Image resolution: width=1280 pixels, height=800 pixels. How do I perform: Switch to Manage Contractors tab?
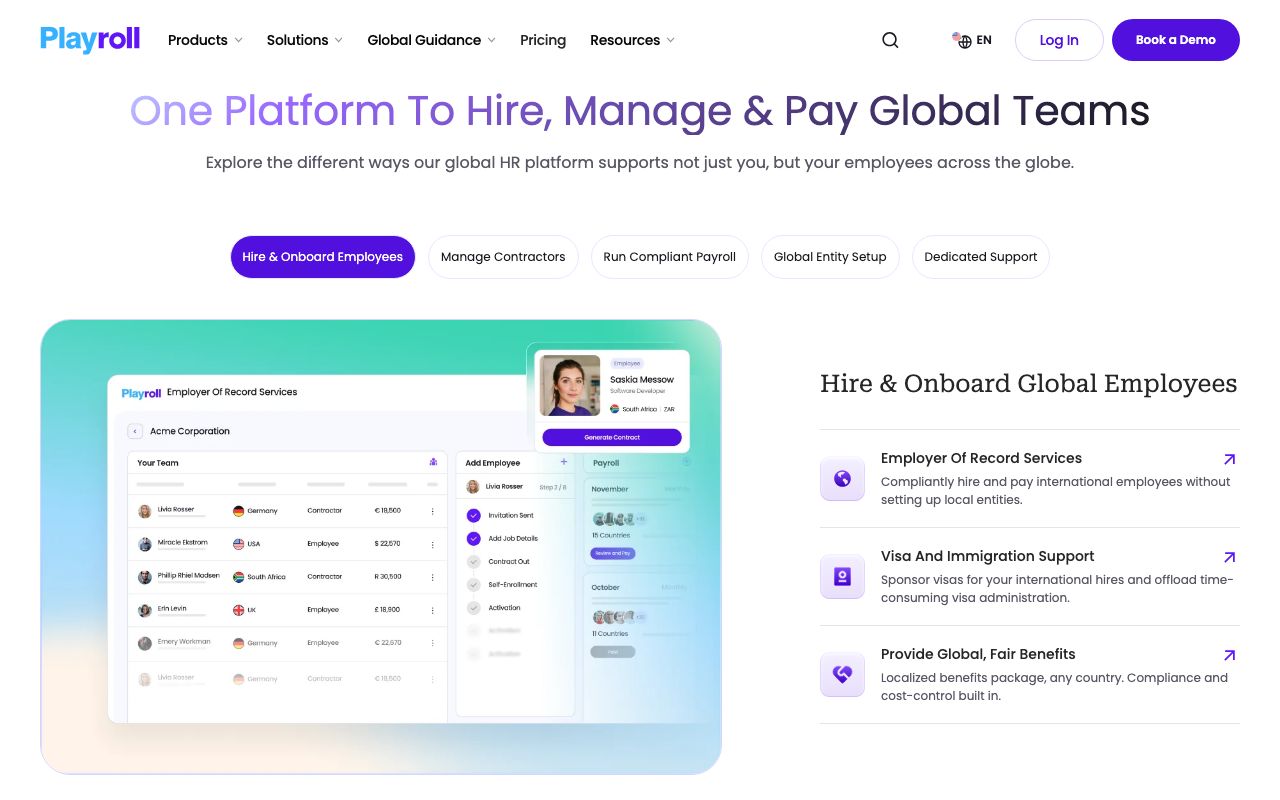coord(503,257)
